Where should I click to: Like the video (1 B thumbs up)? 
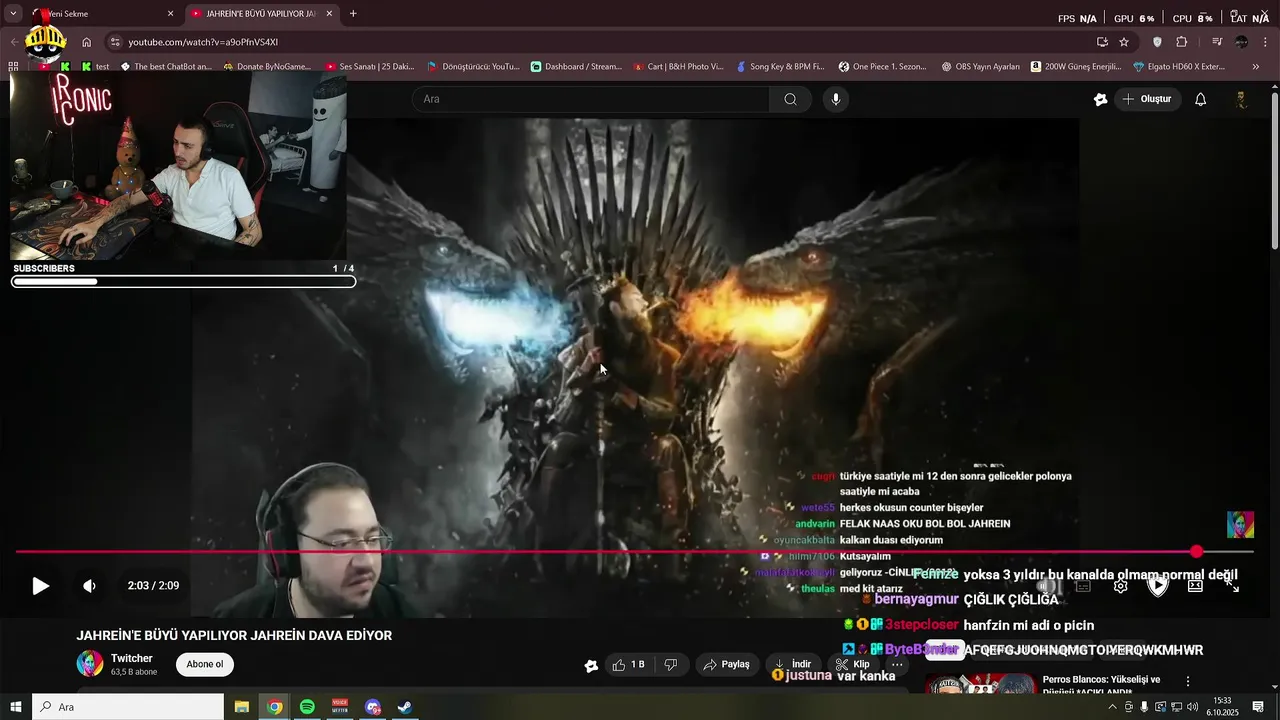629,665
